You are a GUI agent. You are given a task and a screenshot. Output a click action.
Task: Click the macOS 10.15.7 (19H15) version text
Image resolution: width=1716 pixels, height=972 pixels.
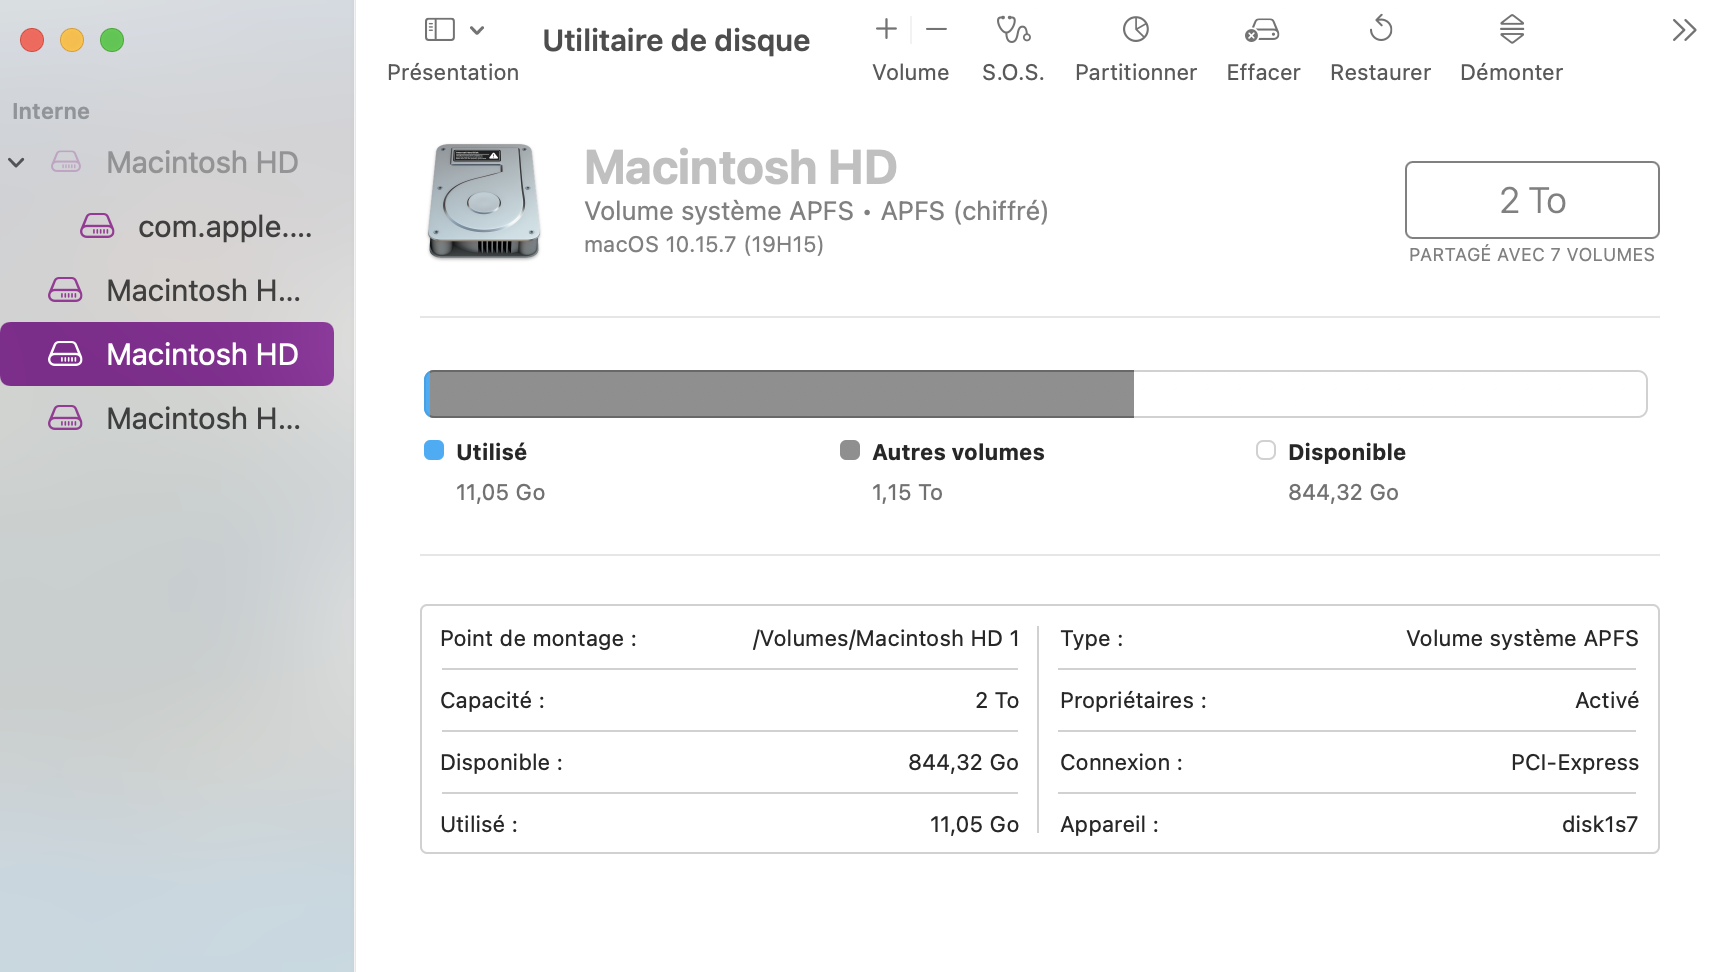point(704,245)
